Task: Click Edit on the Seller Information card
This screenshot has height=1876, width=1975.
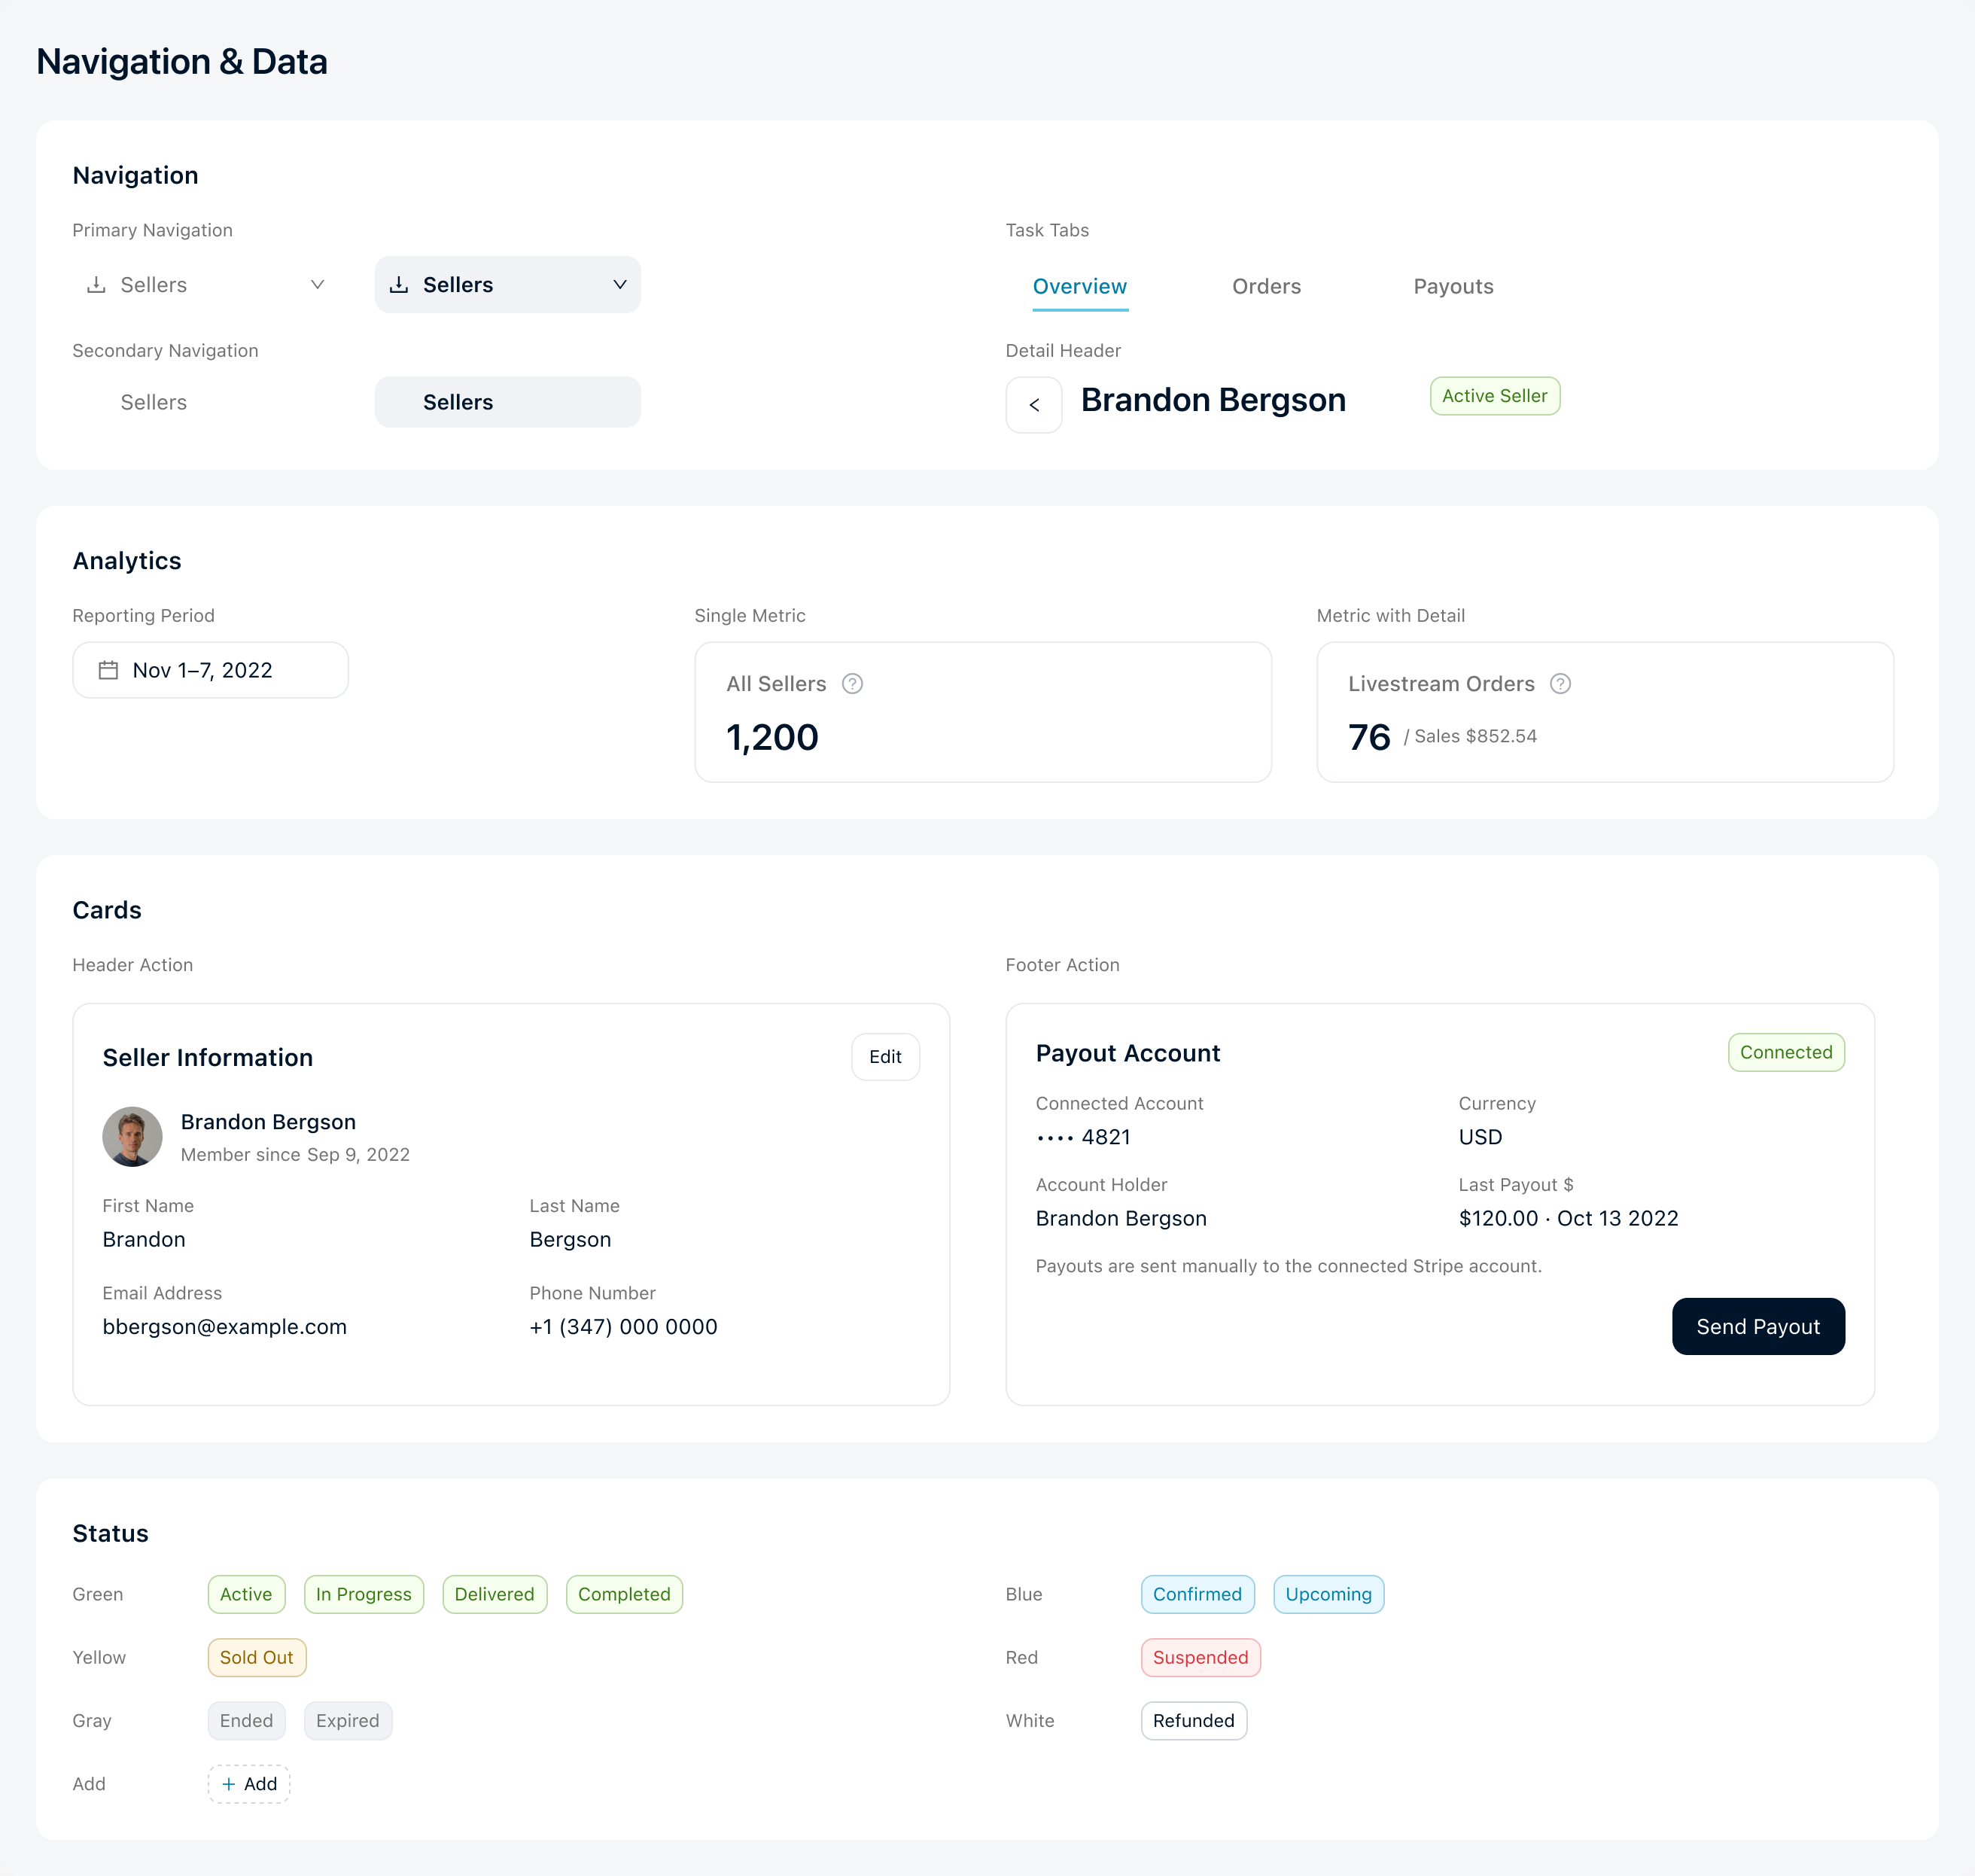Action: pos(885,1057)
